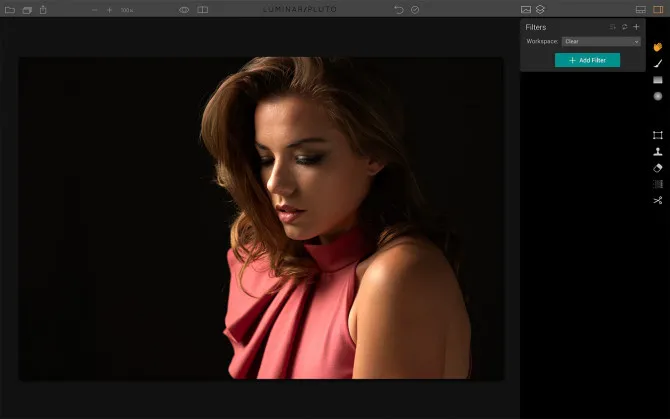Choose the Gradient Mask tool

658,80
